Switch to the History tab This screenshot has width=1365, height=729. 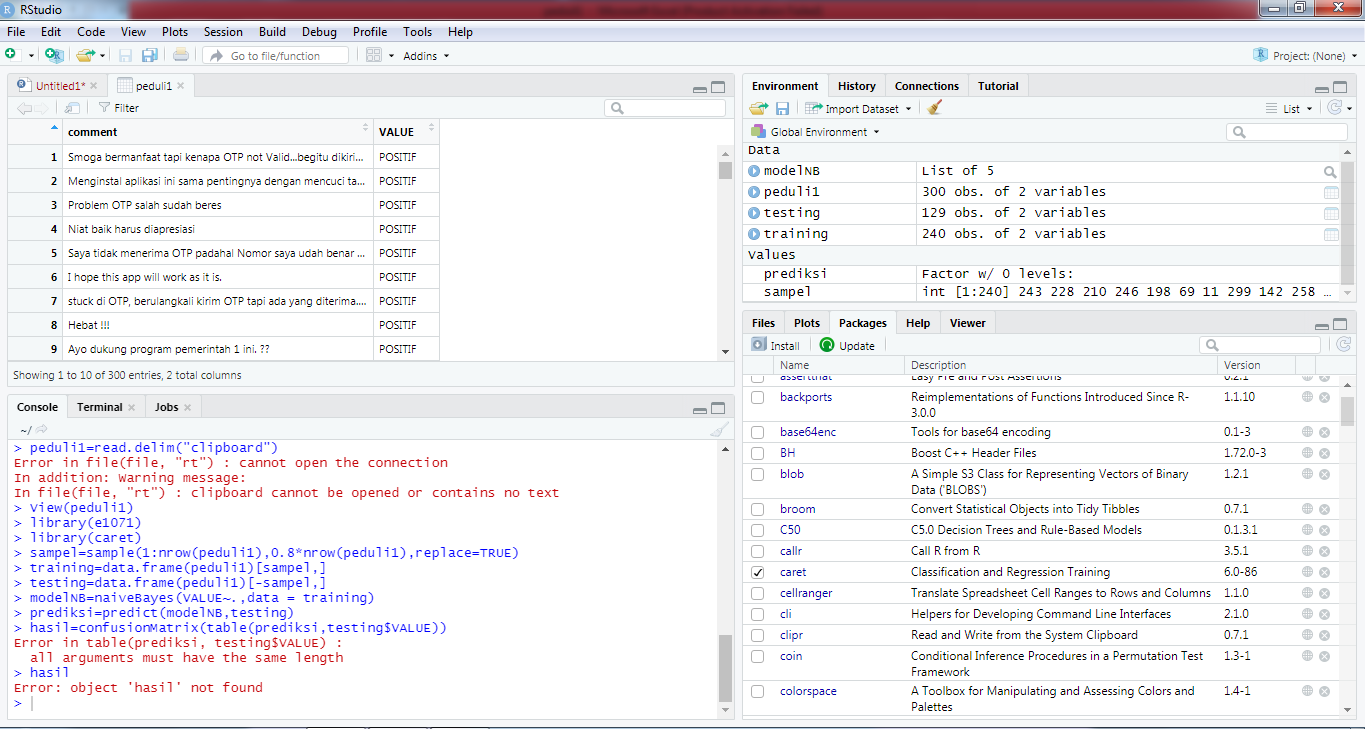click(857, 86)
